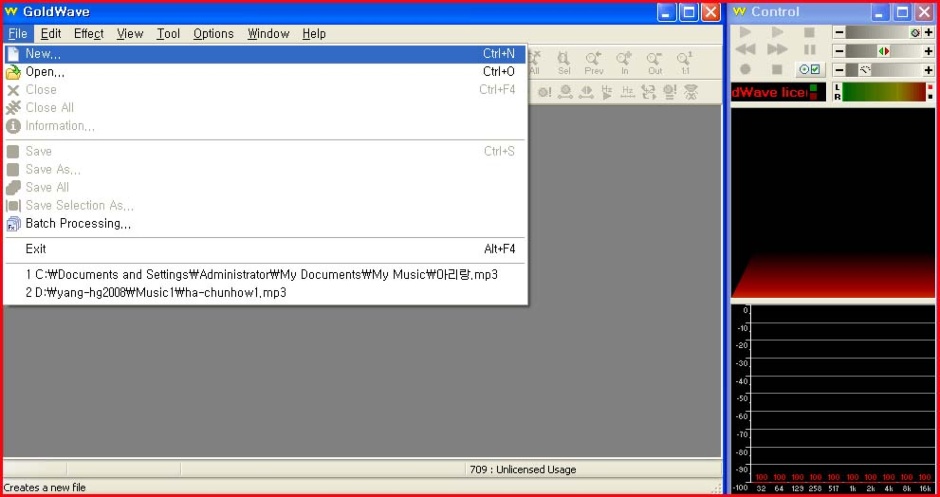Click the grayed Save As... entry
Viewport: 940px width, 497px height.
click(x=265, y=170)
